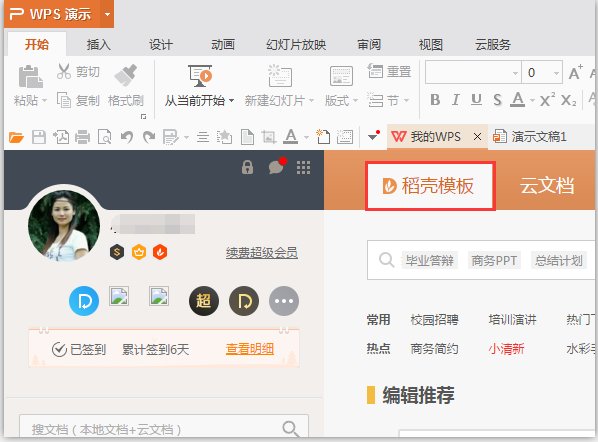598x442 pixels.
Task: Open the 审阅 ribbon tab
Action: click(x=369, y=45)
